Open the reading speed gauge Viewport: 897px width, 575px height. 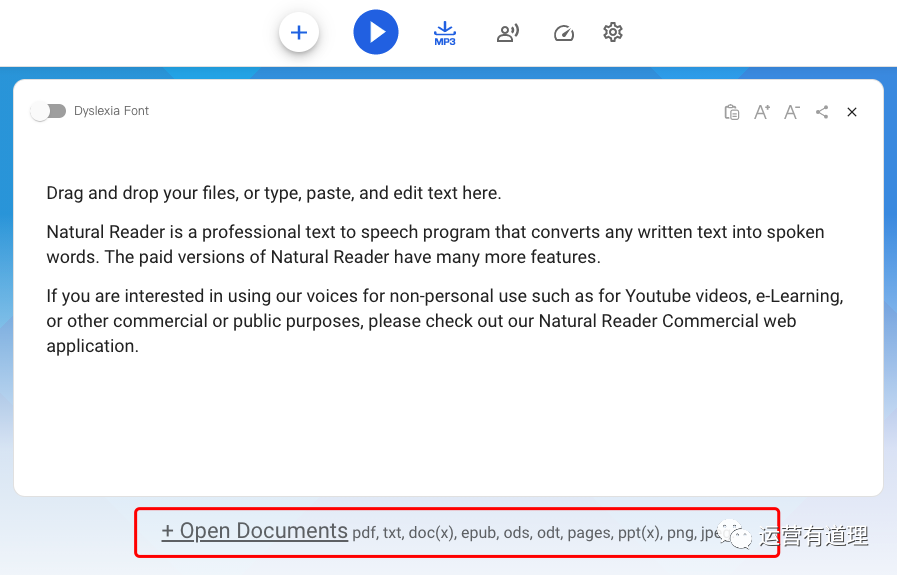[x=564, y=33]
